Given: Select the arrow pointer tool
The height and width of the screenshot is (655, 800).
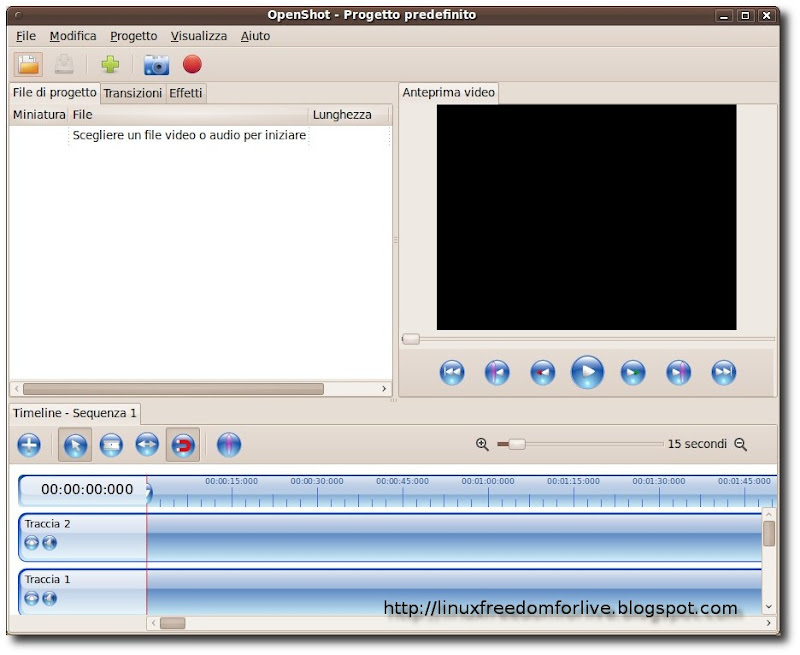Looking at the screenshot, I should pyautogui.click(x=75, y=445).
